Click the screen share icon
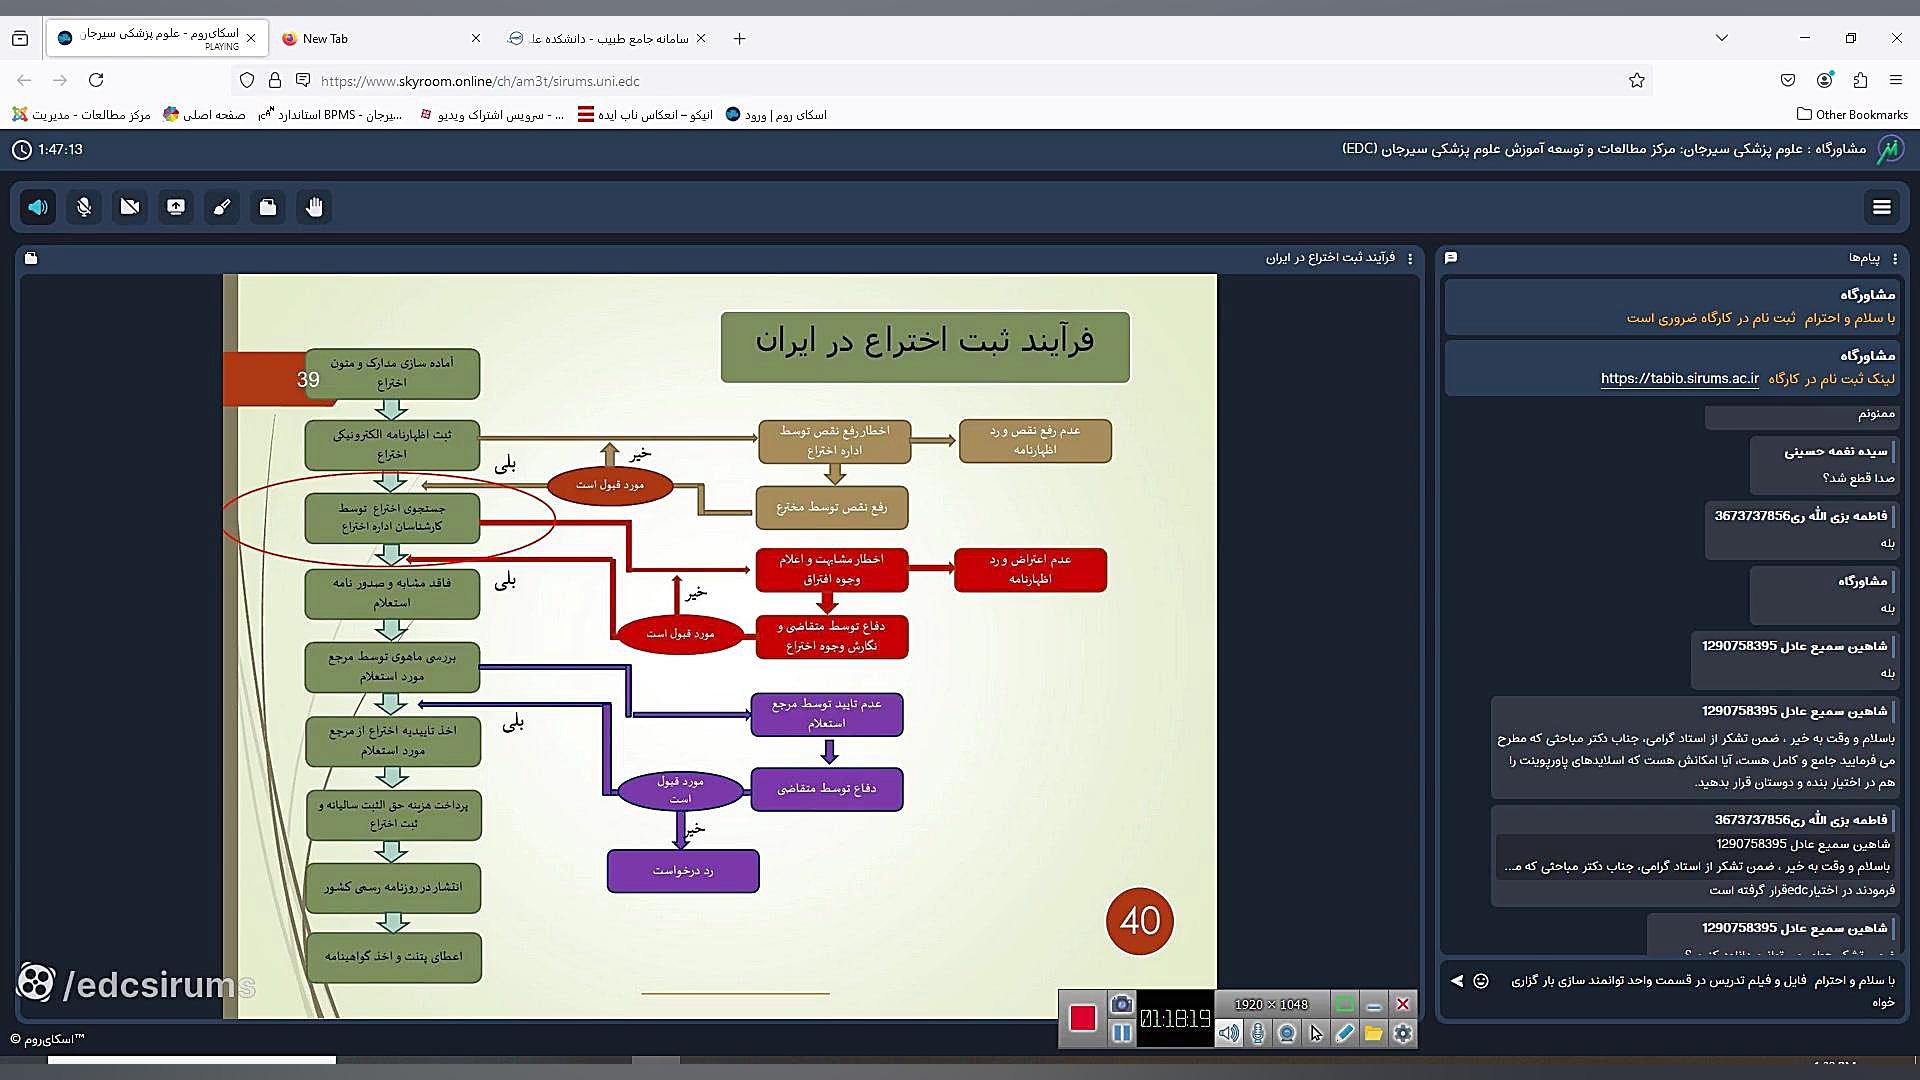Screen dimensions: 1920x1080 point(176,207)
